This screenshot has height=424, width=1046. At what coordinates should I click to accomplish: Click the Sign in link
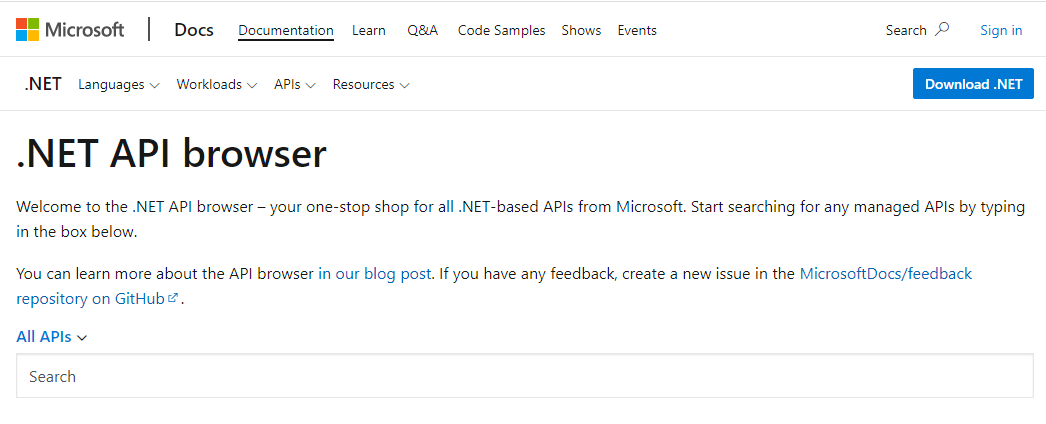pyautogui.click(x=1001, y=30)
